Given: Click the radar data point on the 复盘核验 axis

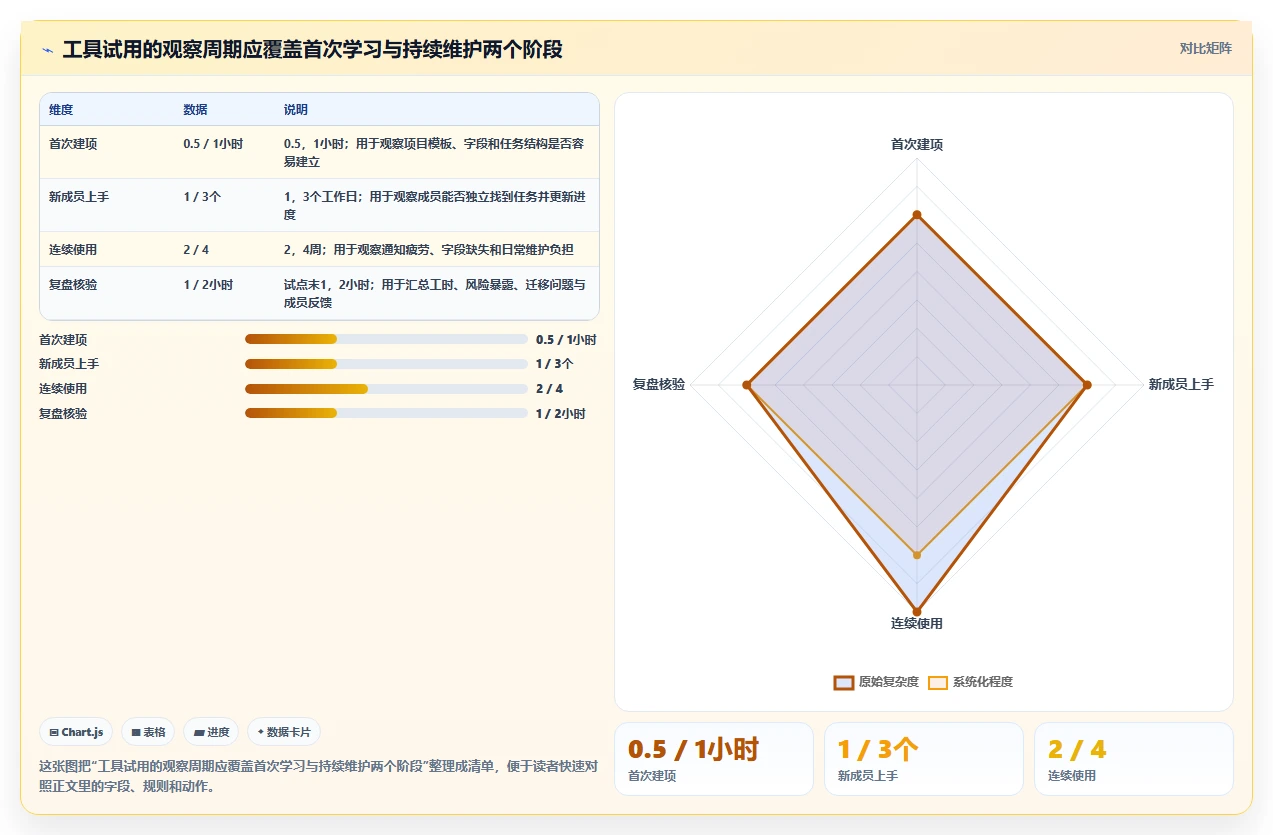Looking at the screenshot, I should (x=747, y=385).
